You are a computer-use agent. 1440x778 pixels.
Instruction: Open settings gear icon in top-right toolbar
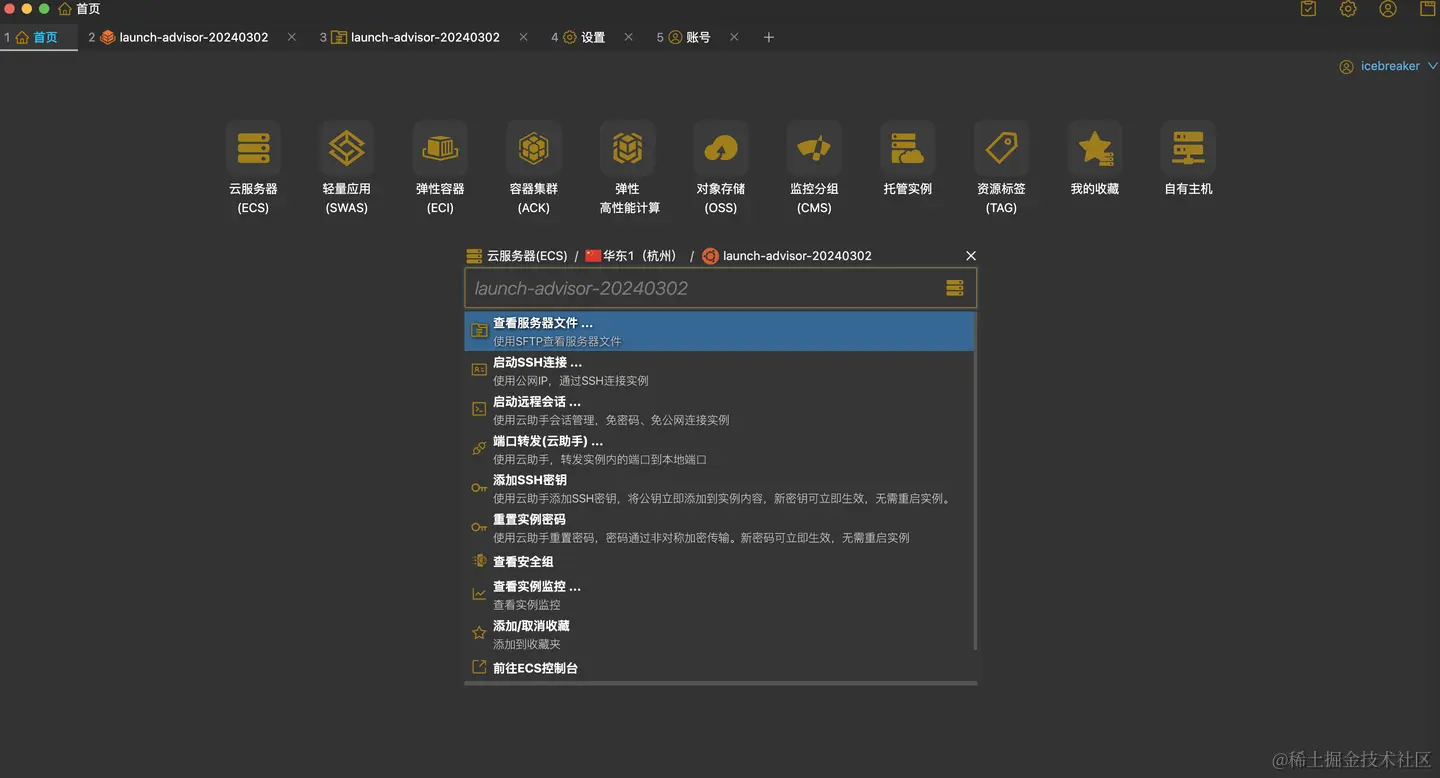pyautogui.click(x=1348, y=9)
